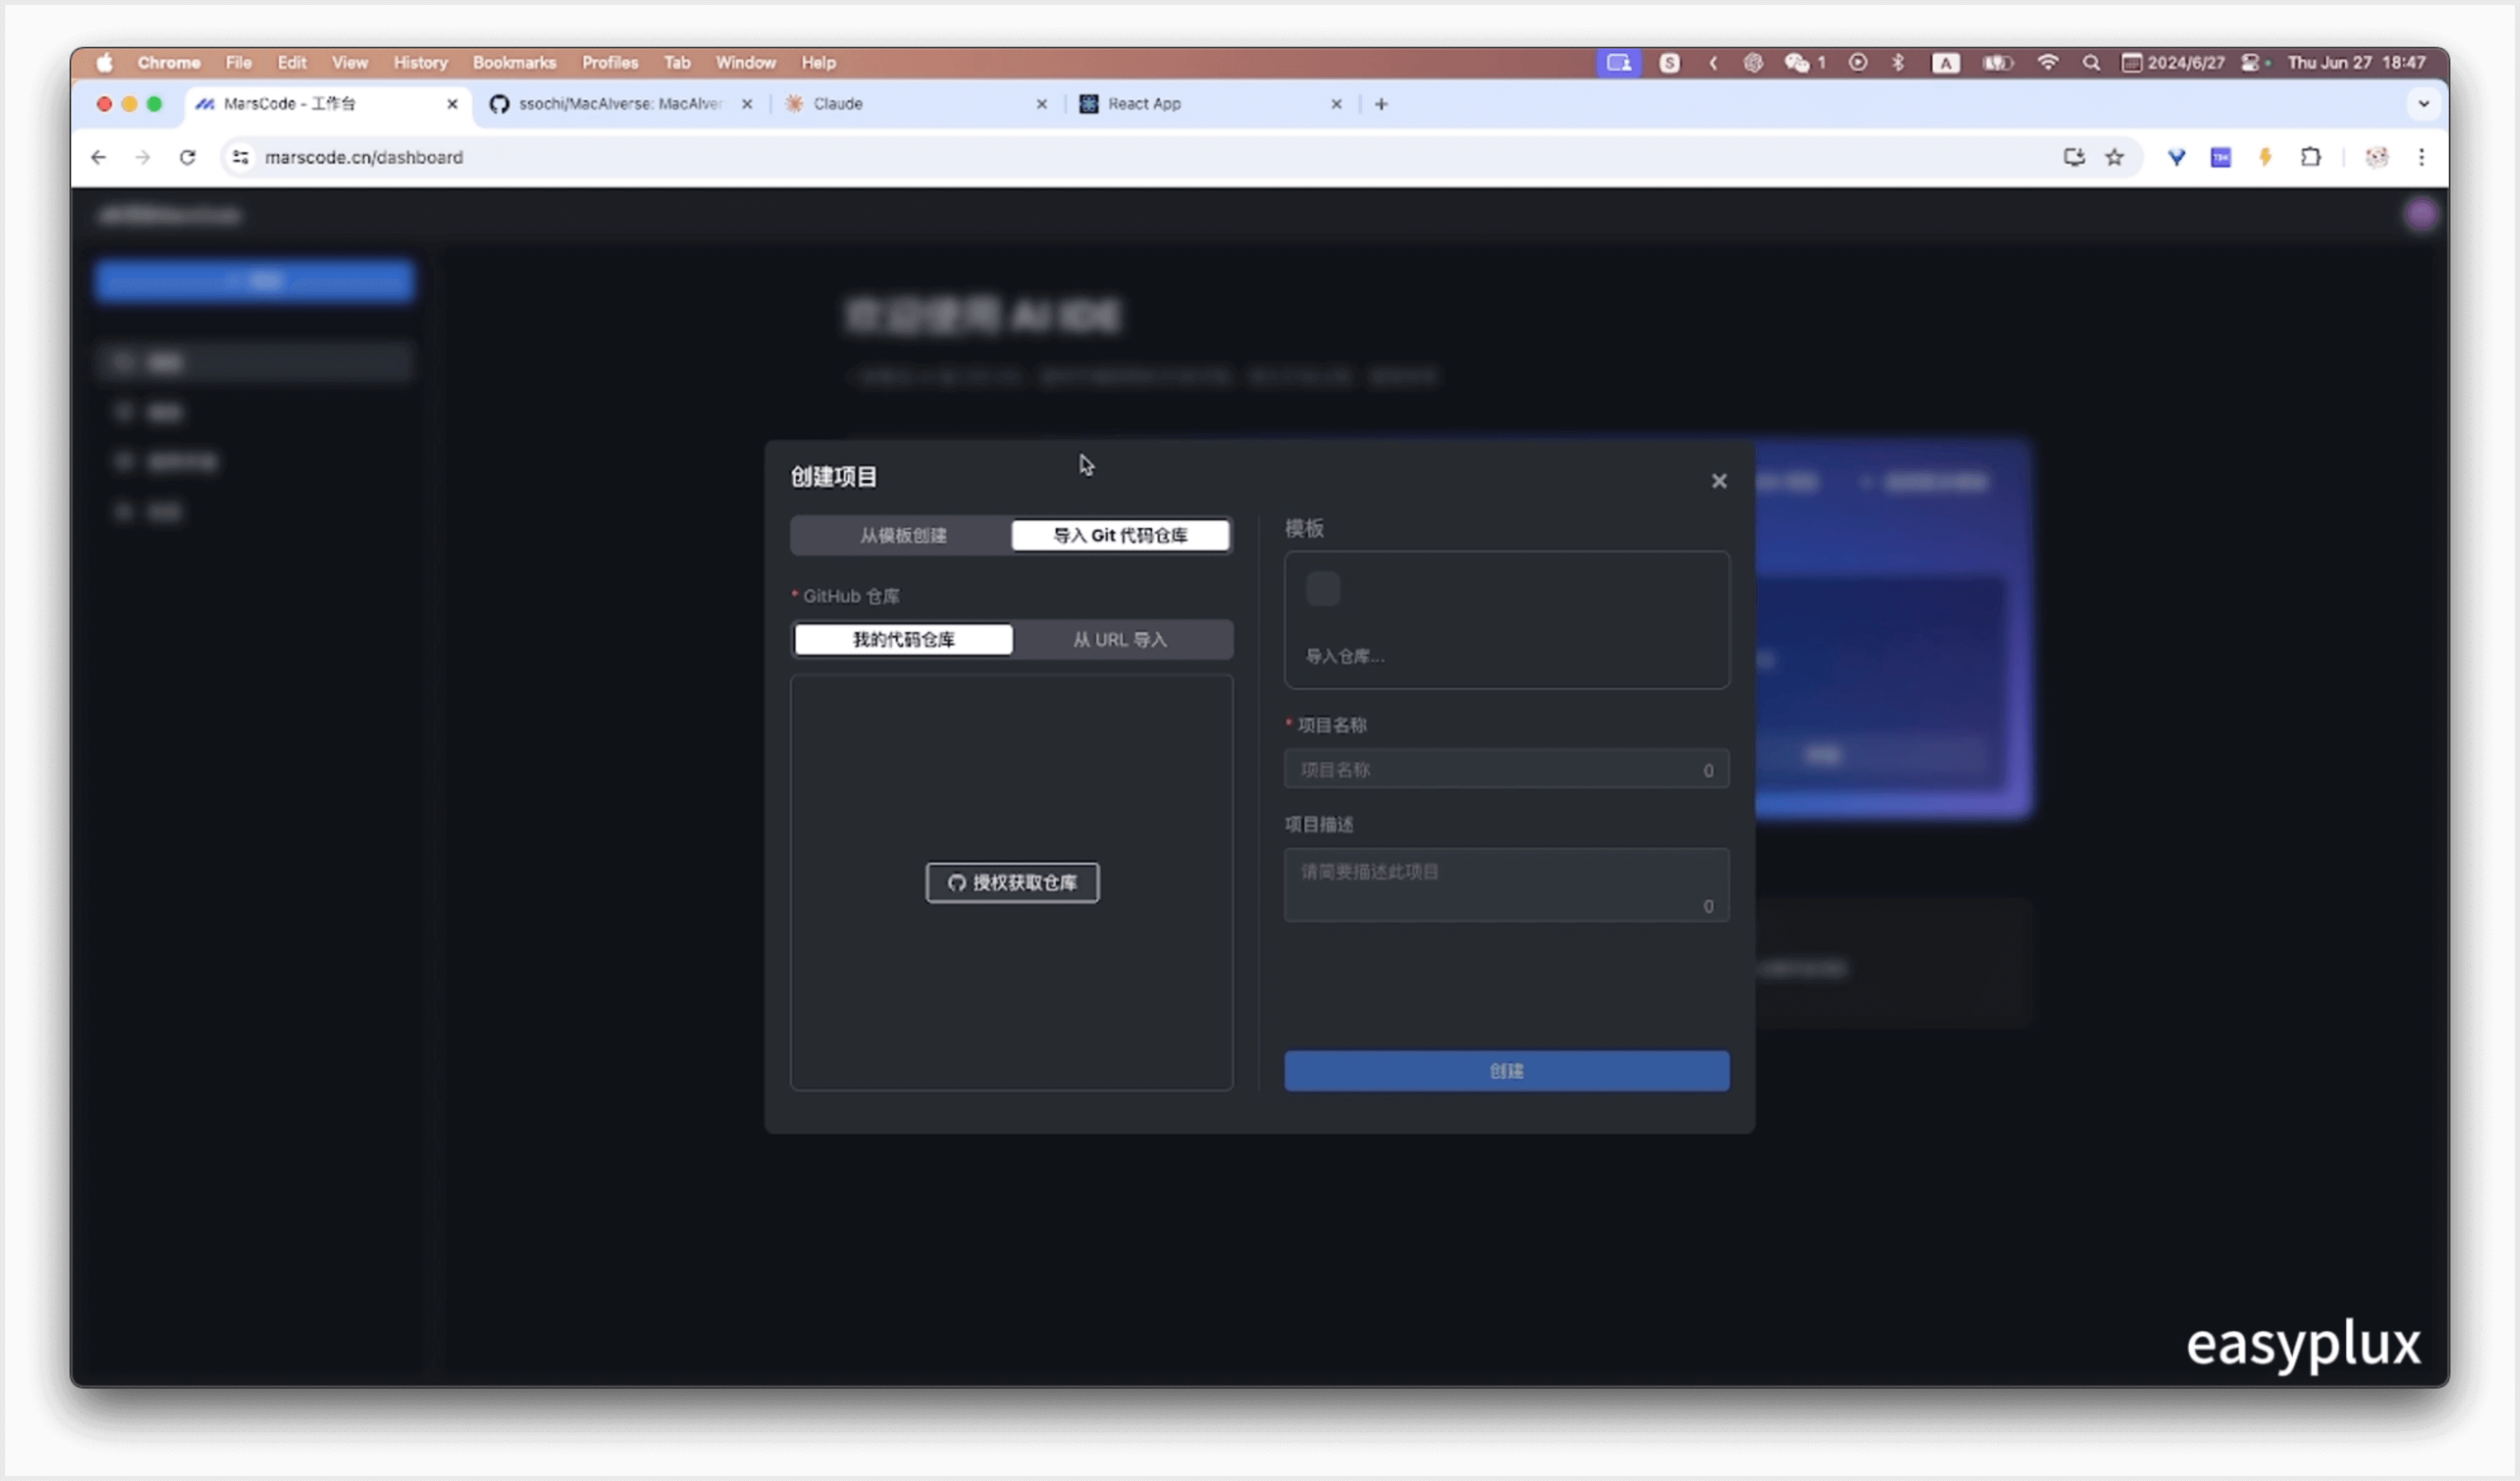Click the 创建 blue submit button

point(1507,1070)
